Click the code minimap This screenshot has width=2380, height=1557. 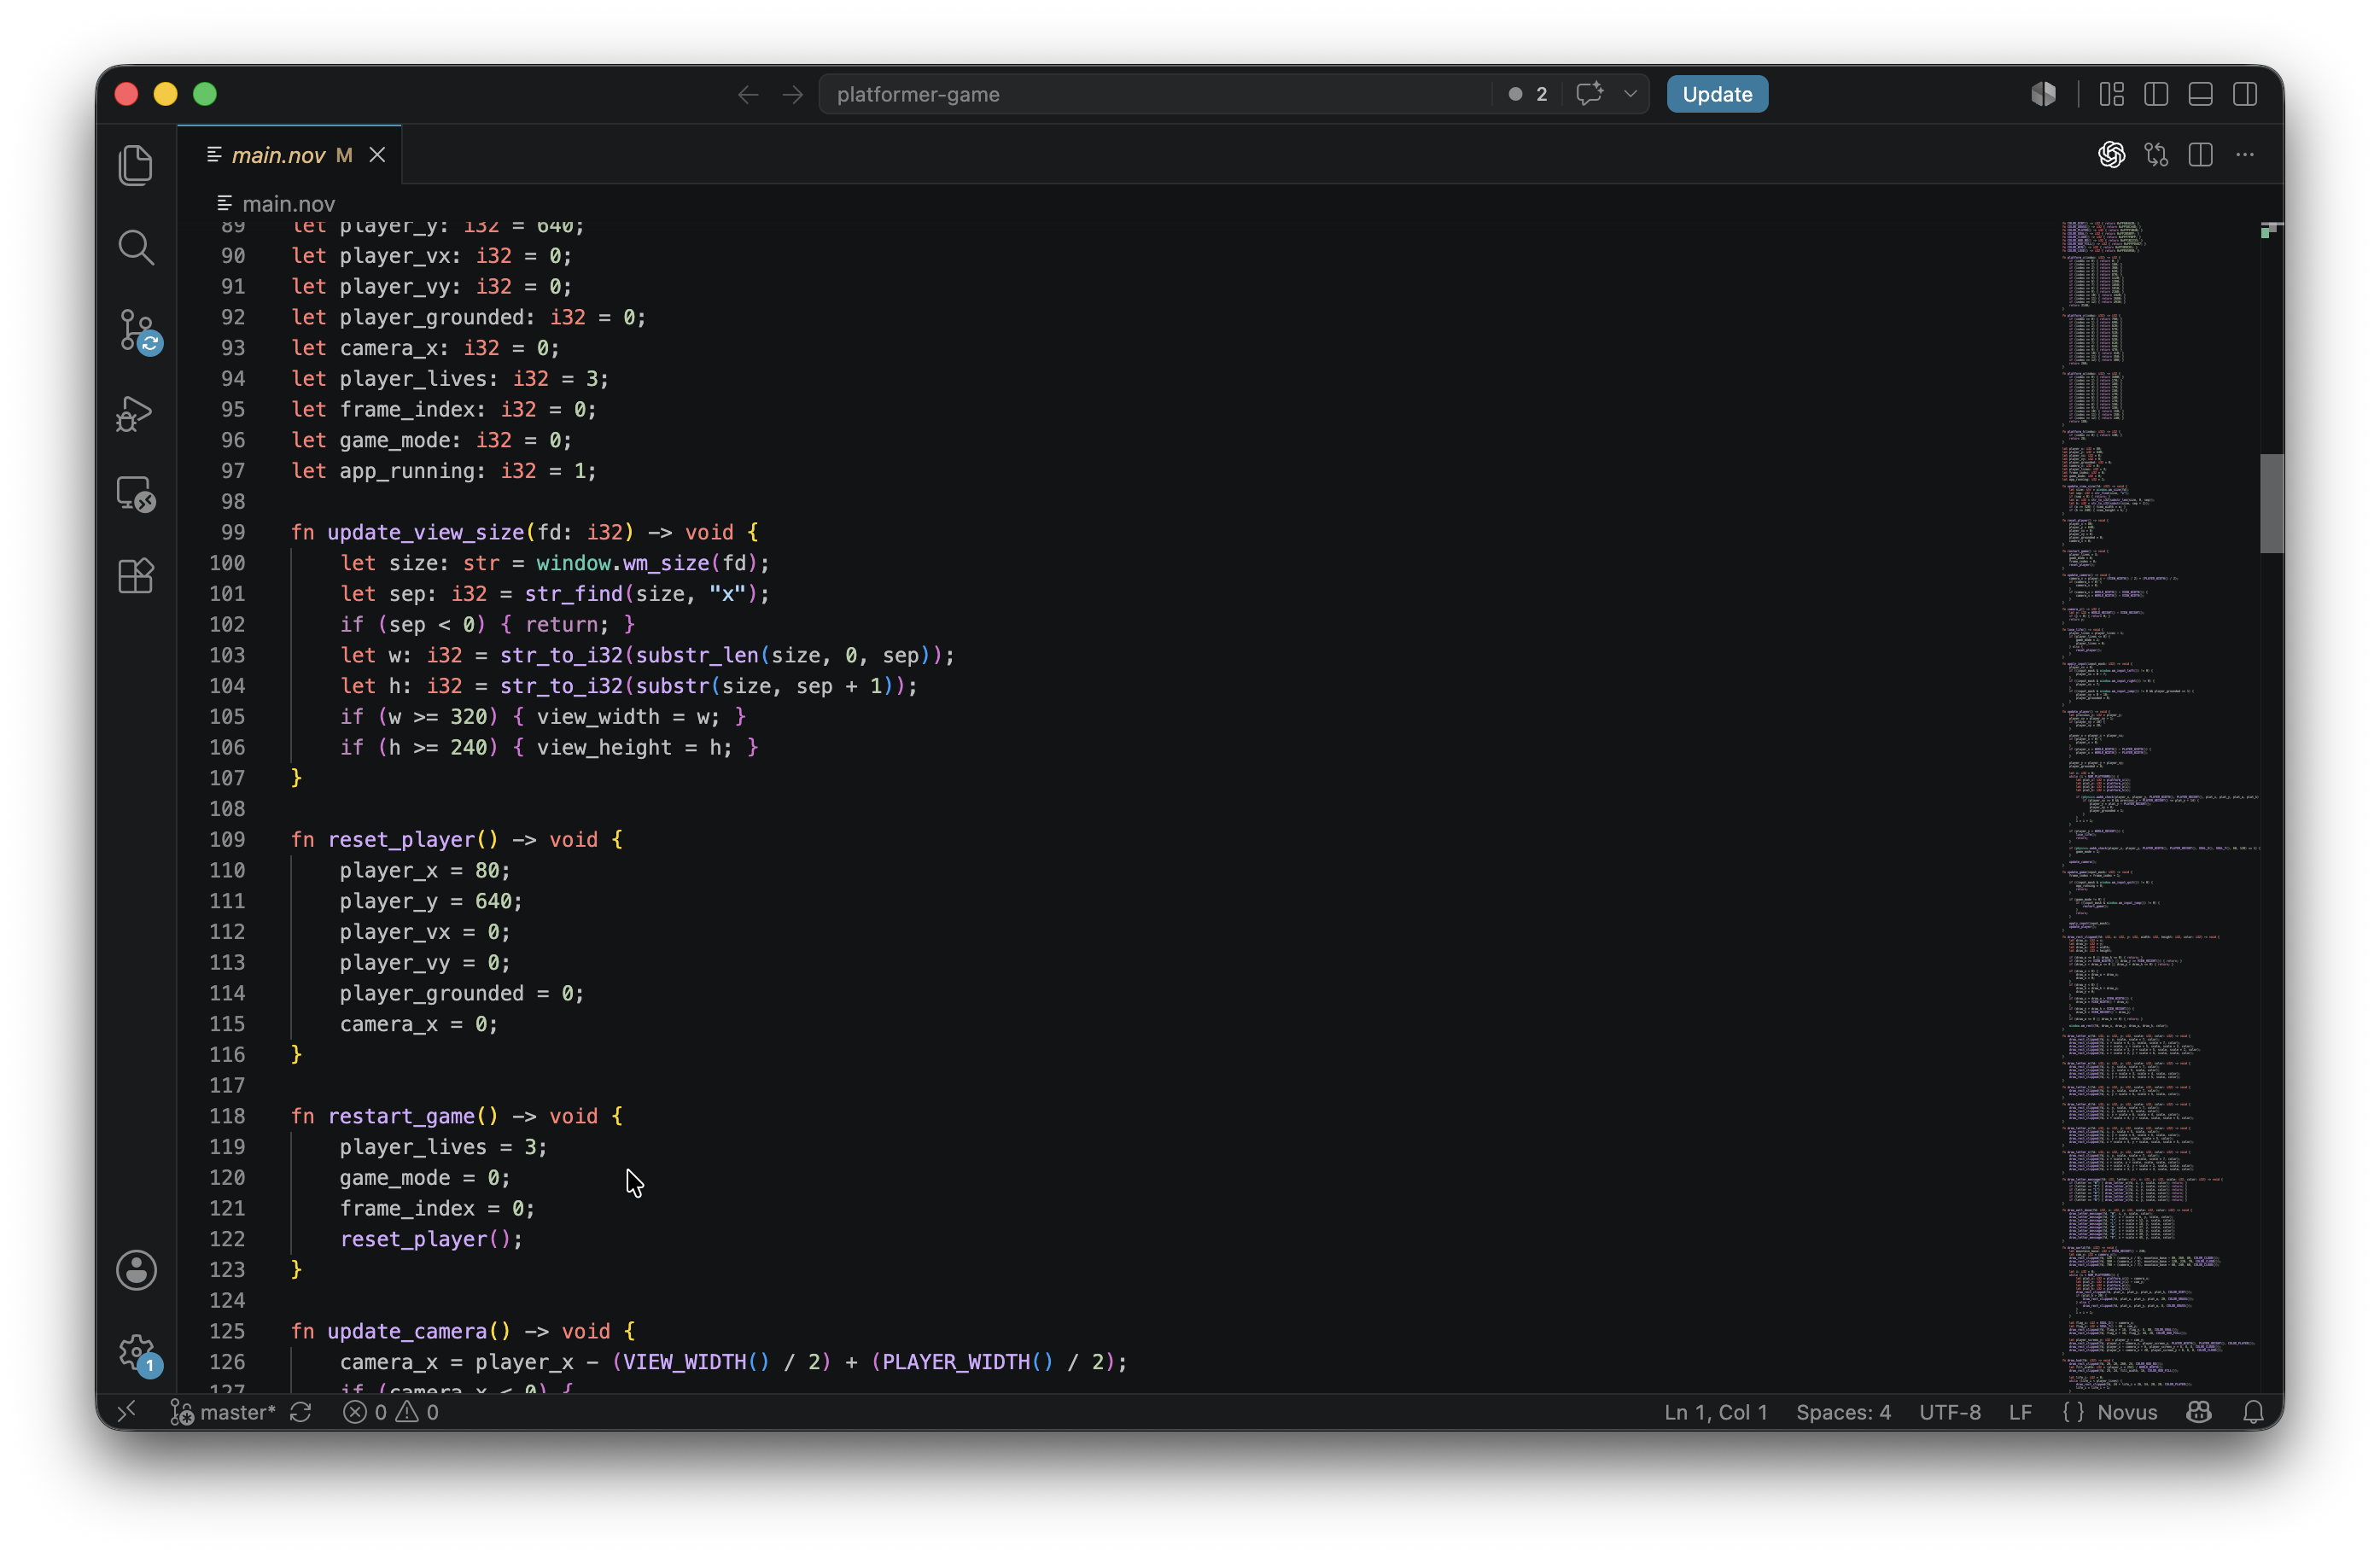(2158, 805)
